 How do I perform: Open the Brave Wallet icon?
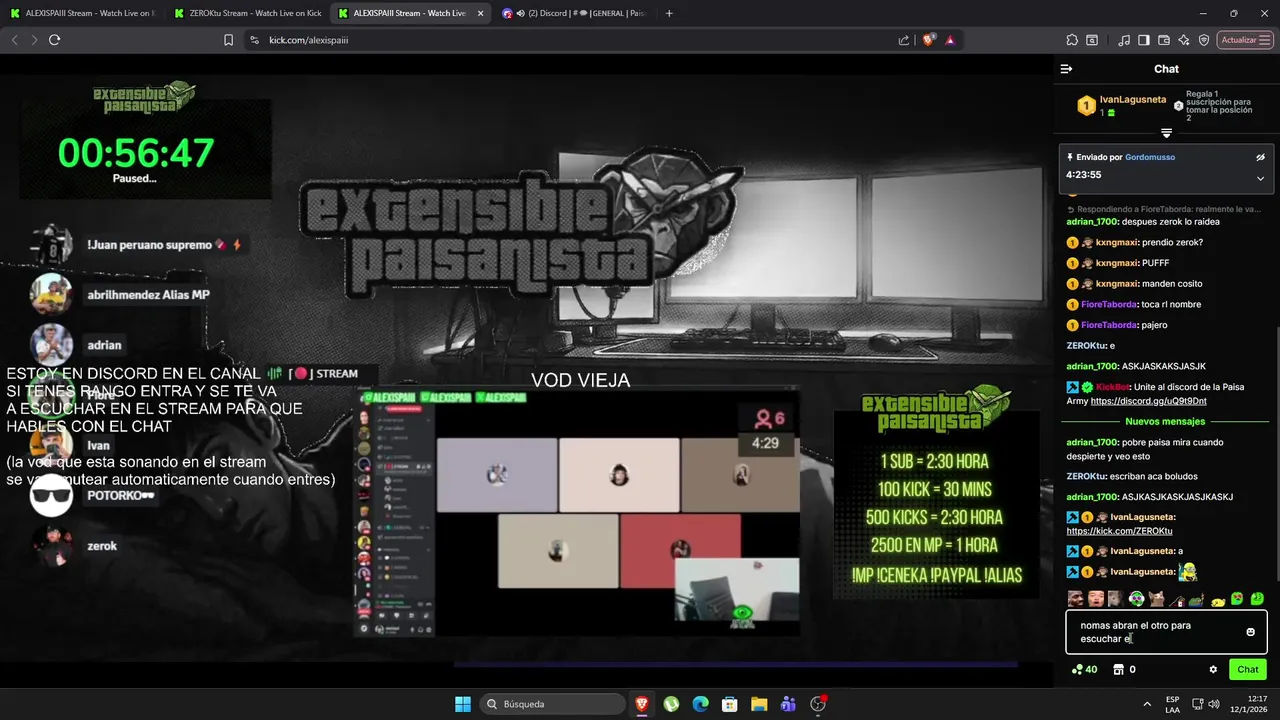click(1164, 40)
